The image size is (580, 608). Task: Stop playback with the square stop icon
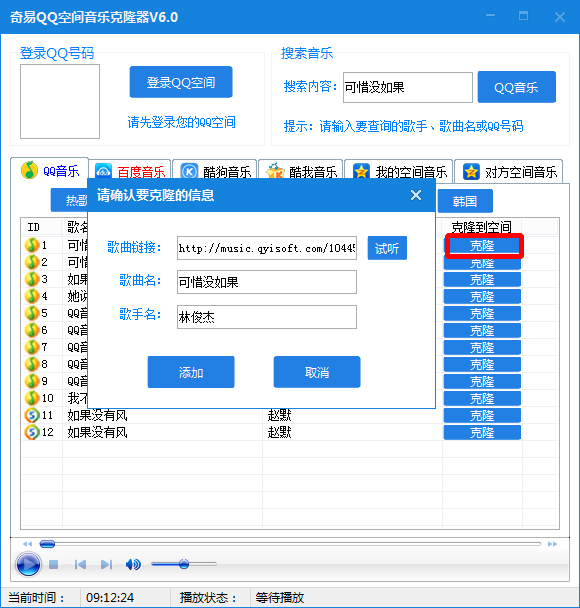click(54, 565)
